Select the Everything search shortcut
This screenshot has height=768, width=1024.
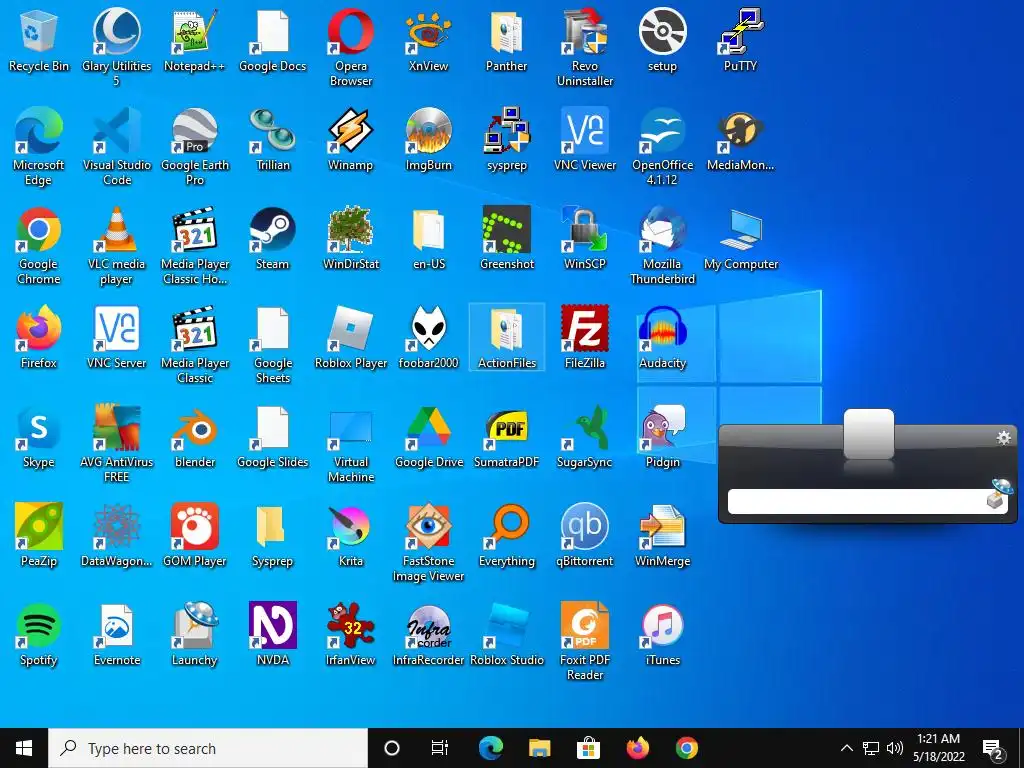[507, 536]
